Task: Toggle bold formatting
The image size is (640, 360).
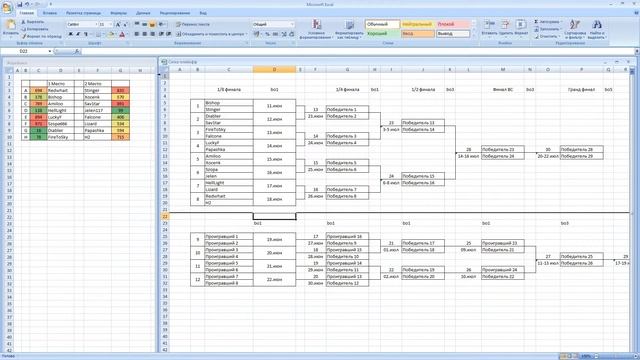Action: 70,35
